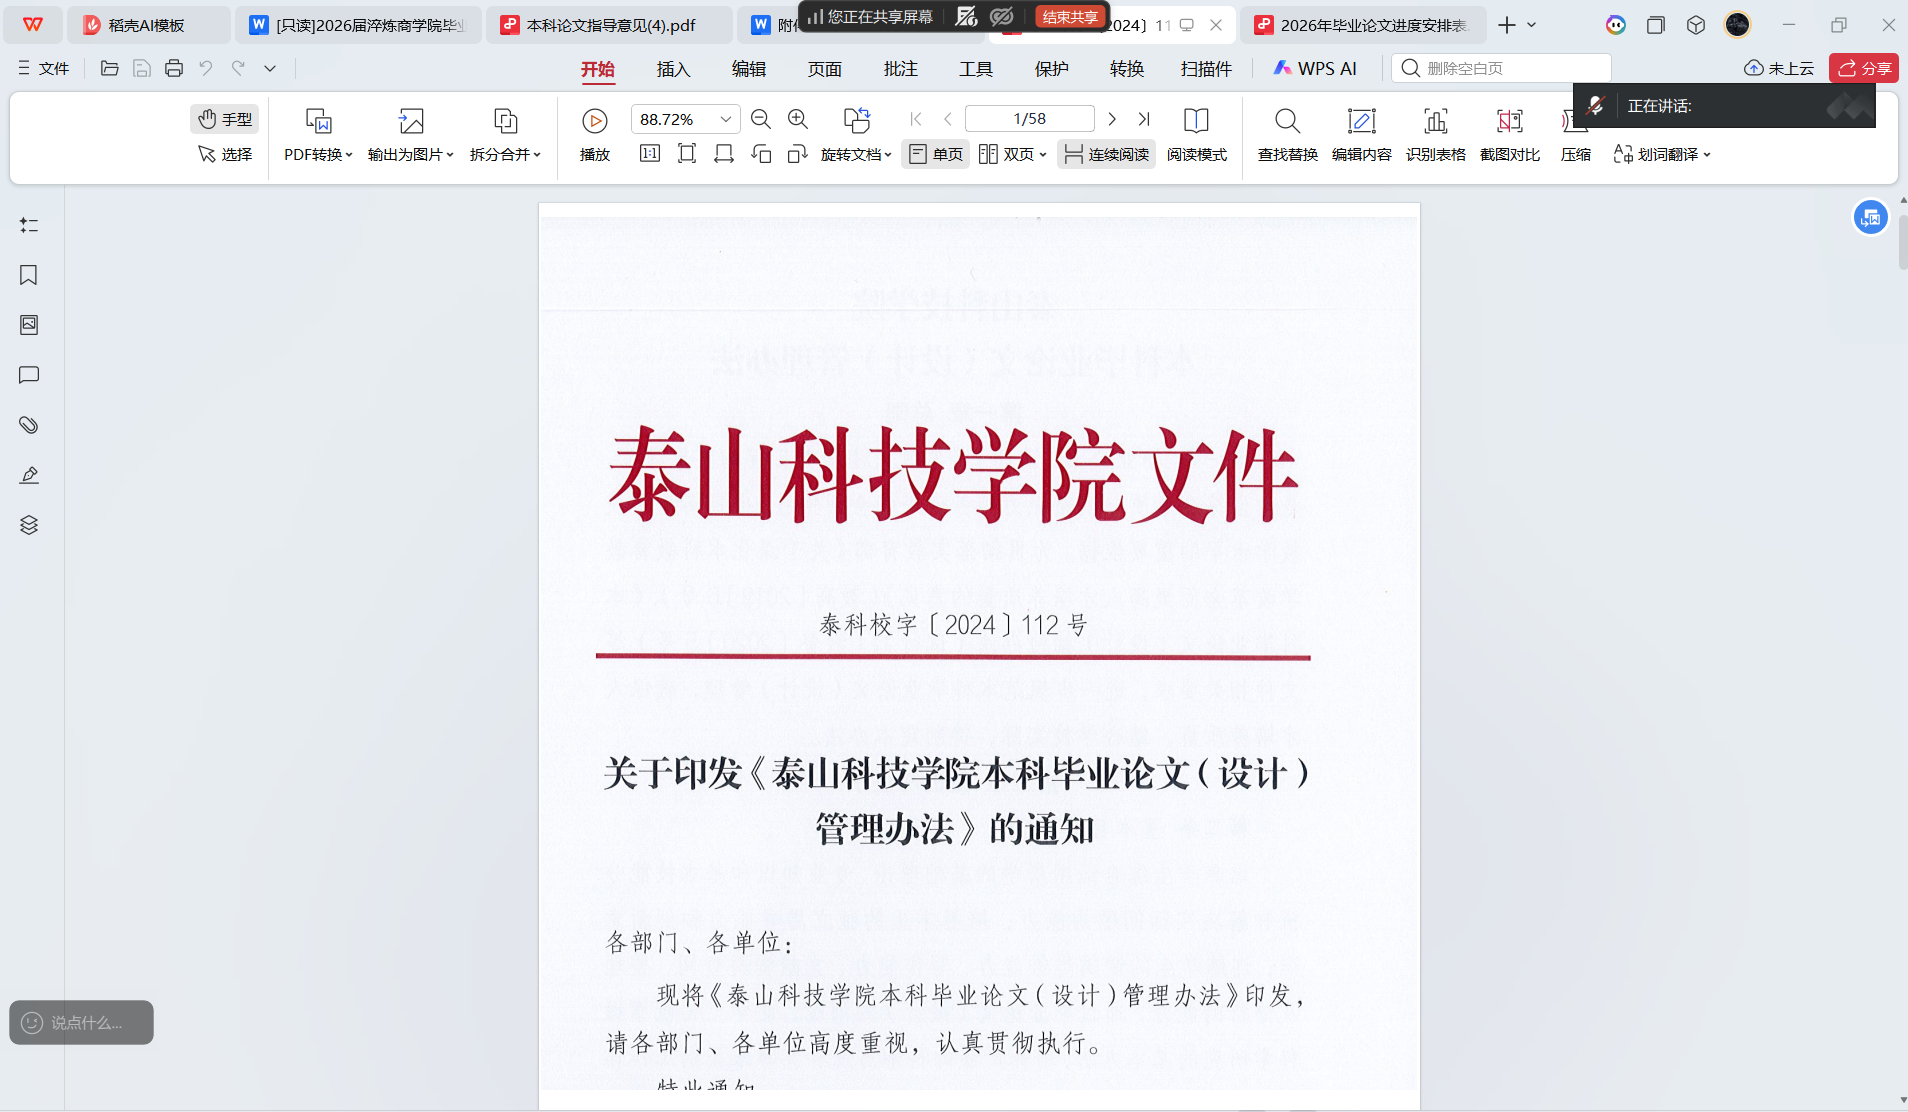Open the attachments paperclip sidebar icon
Screen dimensions: 1908x1112
tap(29, 425)
